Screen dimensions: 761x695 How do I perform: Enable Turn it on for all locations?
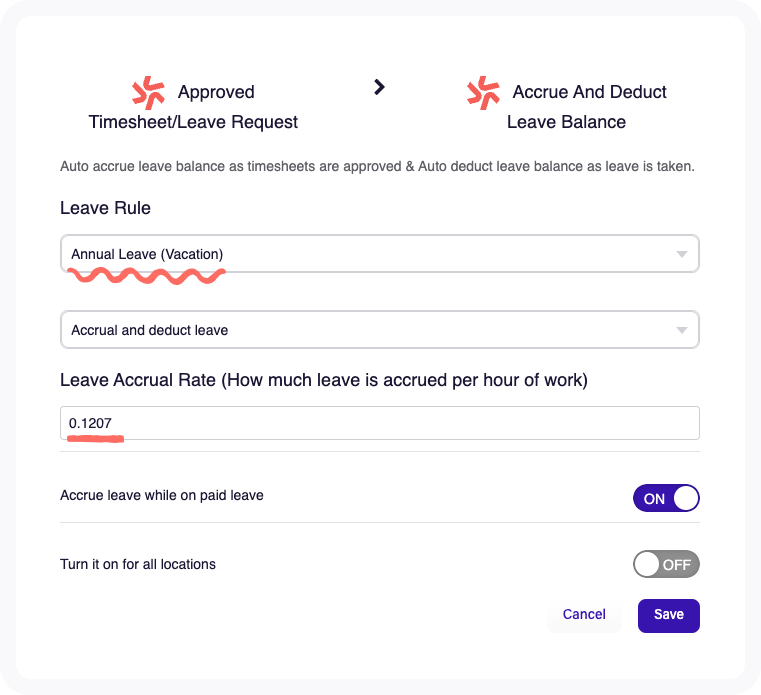click(666, 564)
